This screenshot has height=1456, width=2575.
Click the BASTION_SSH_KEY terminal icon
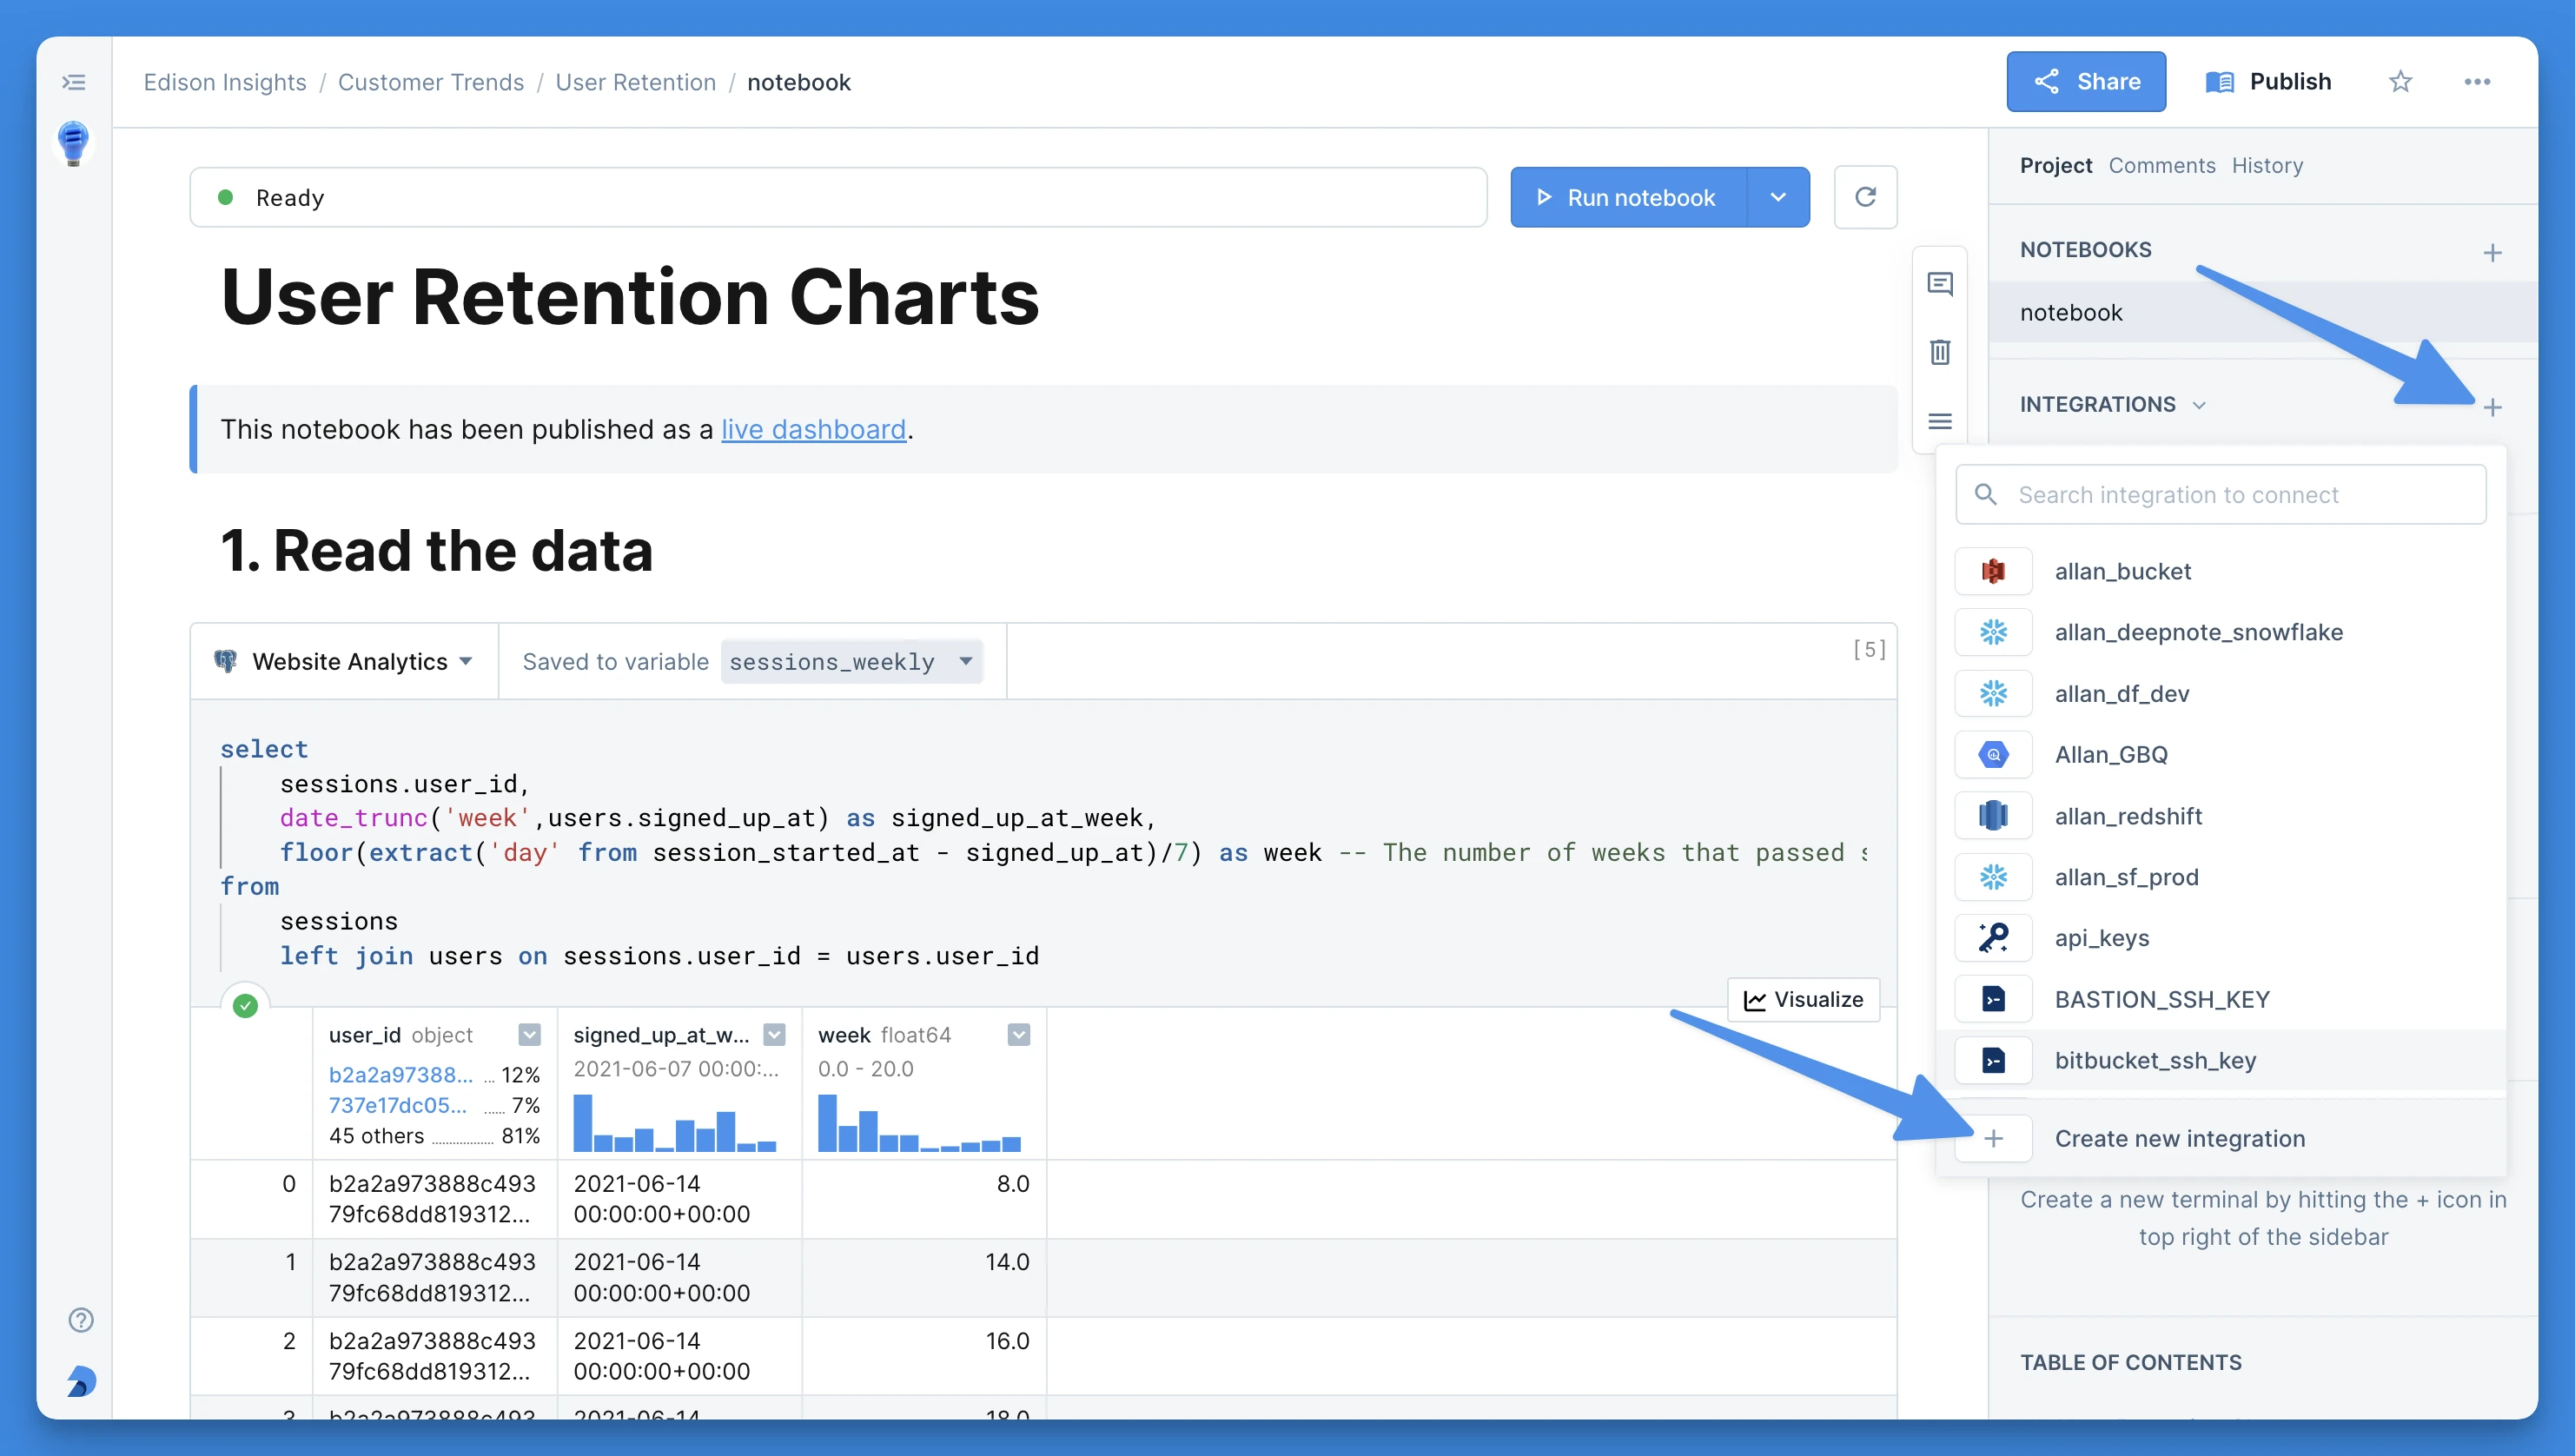[1993, 999]
